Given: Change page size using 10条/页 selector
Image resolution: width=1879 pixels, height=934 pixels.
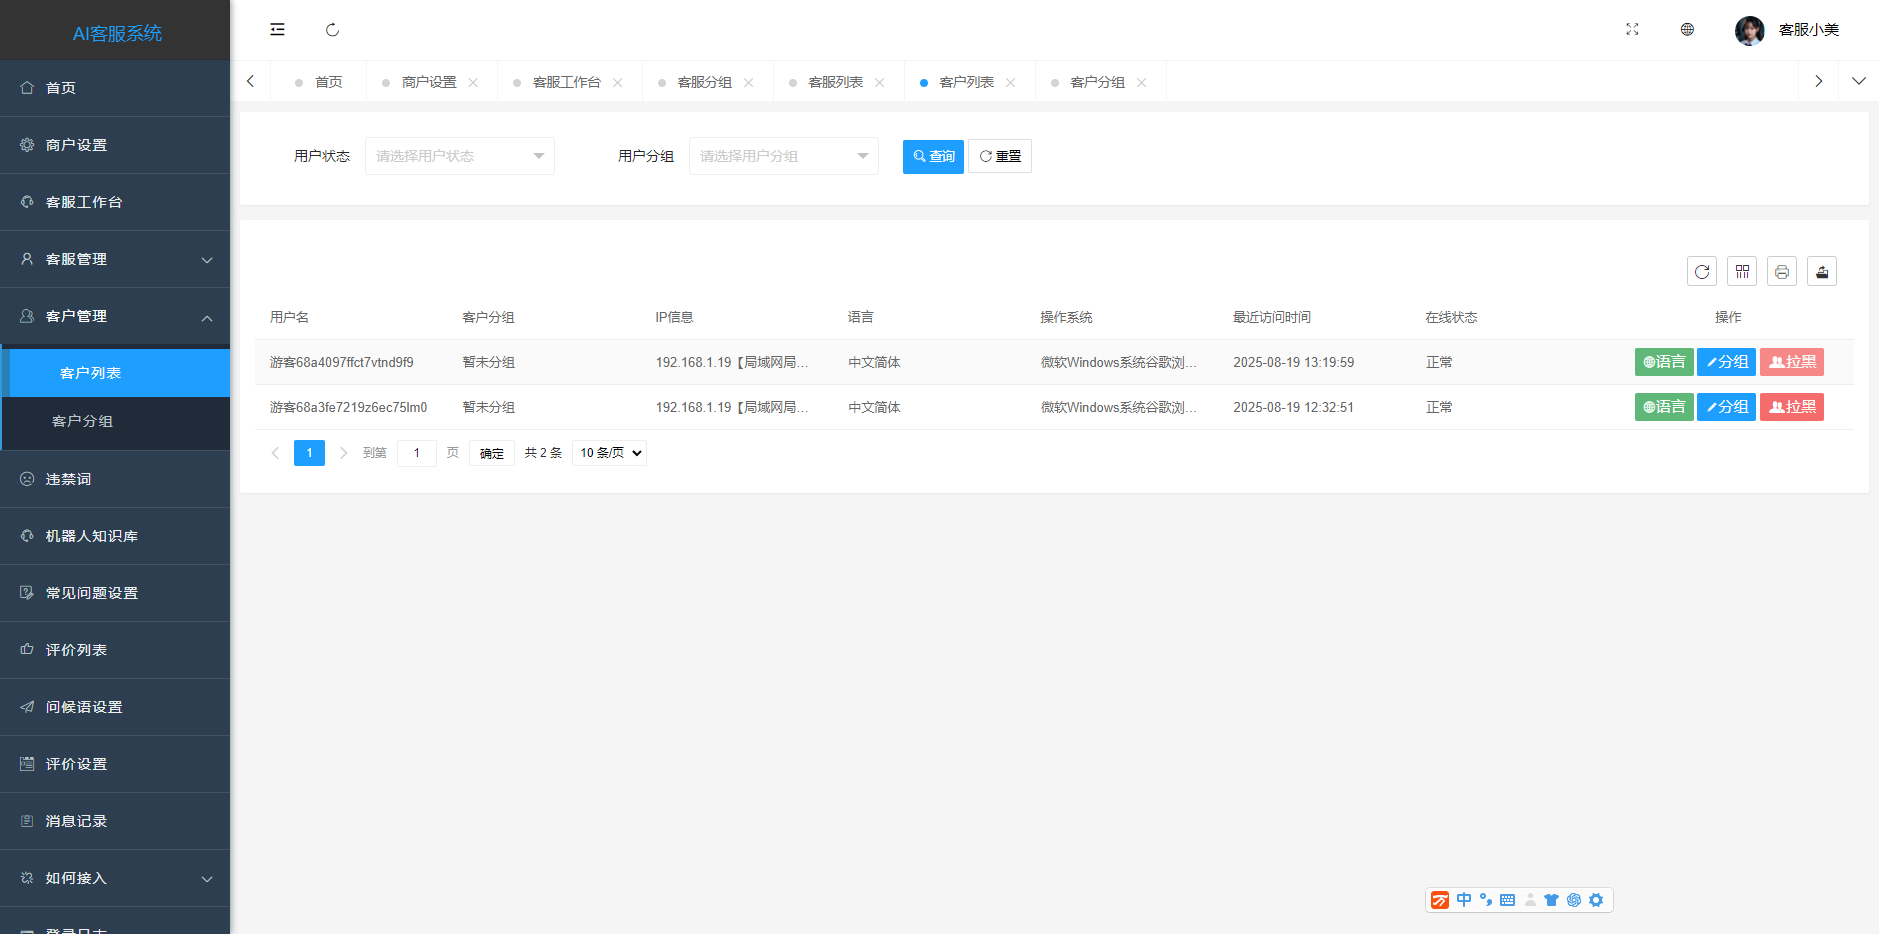Looking at the screenshot, I should click(608, 452).
